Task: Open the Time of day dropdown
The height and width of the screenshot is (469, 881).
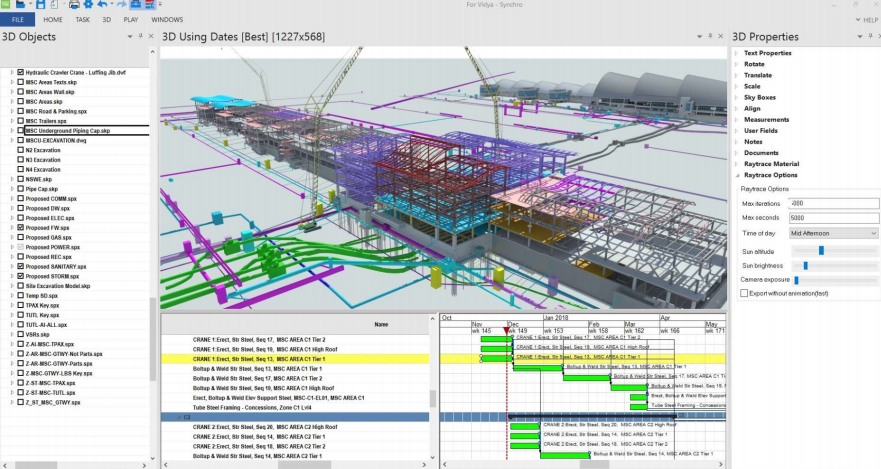Action: tap(834, 233)
